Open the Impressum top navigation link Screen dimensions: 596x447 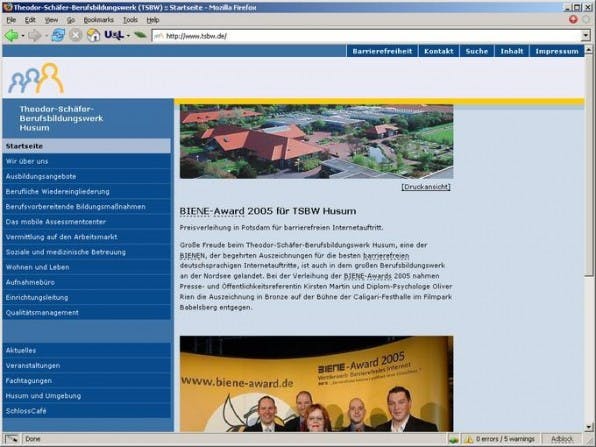(x=557, y=51)
